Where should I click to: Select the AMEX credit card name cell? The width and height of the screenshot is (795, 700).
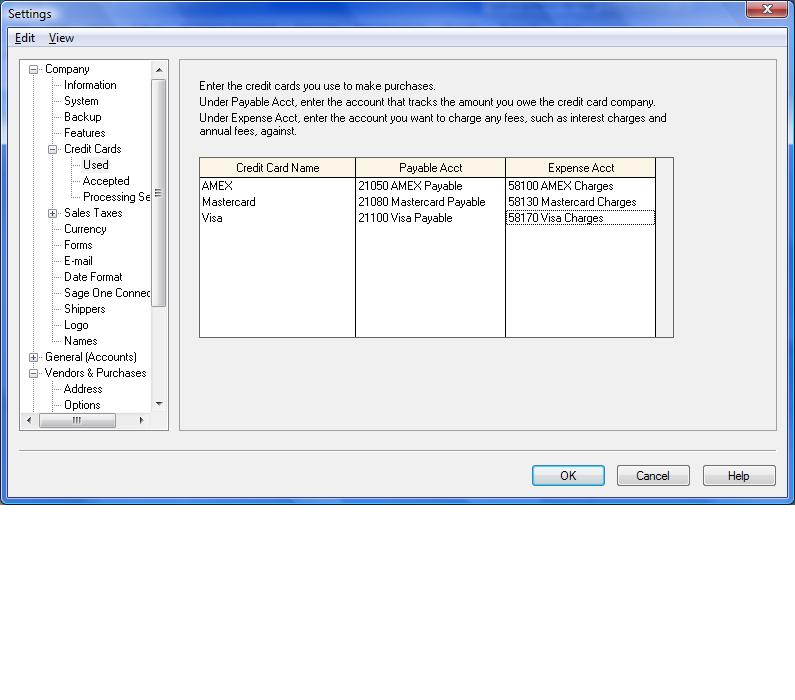click(x=277, y=186)
